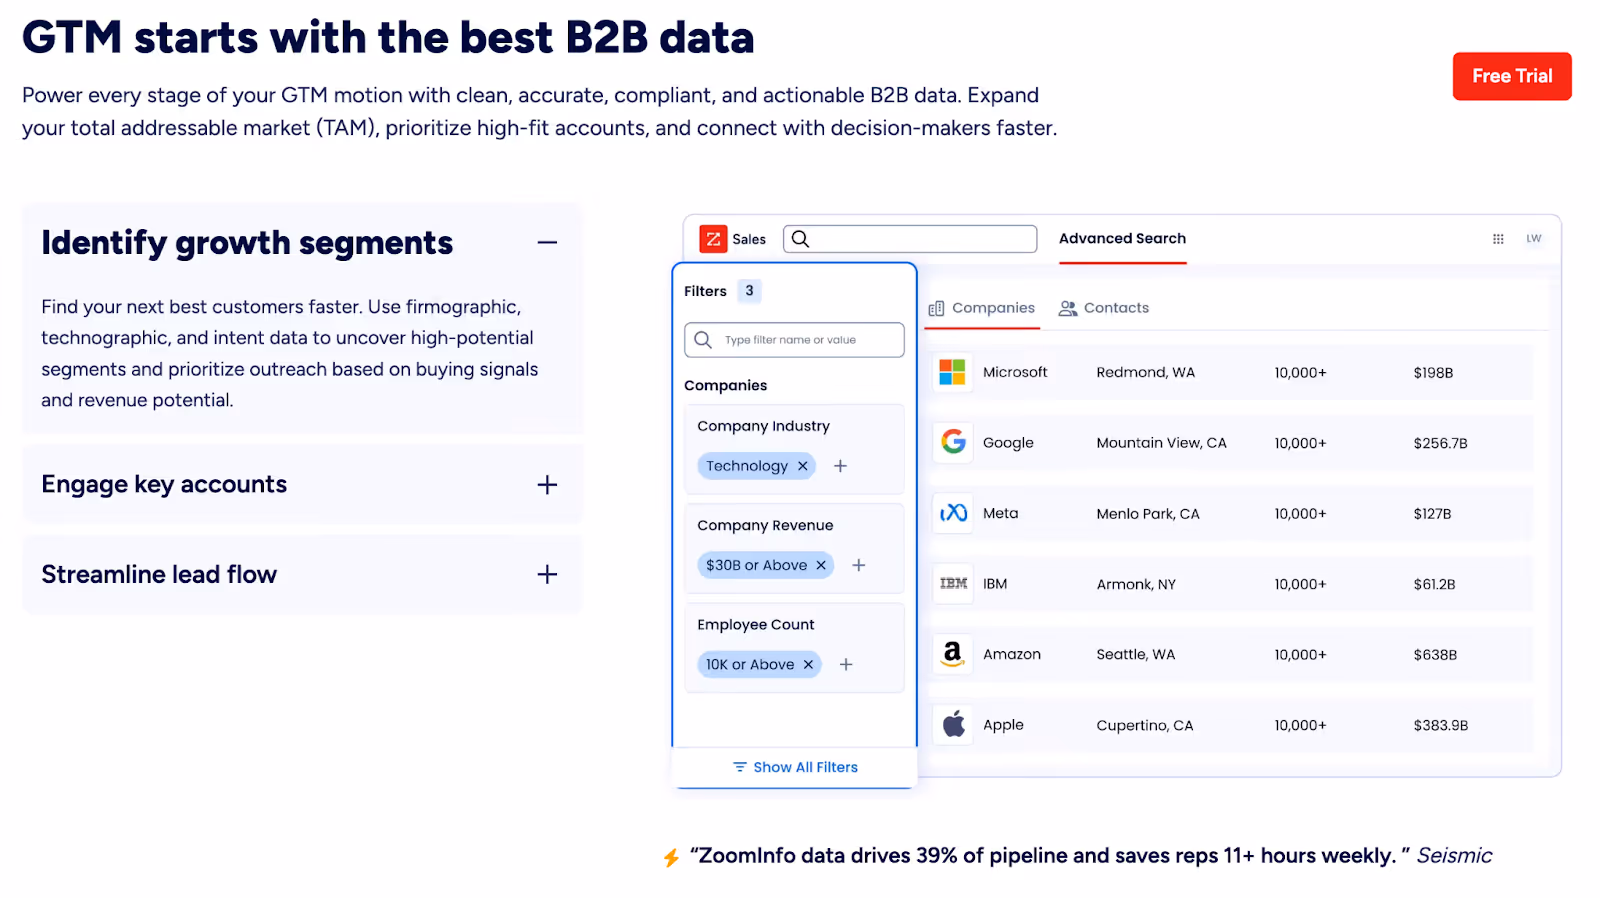Open the apps grid icon
The width and height of the screenshot is (1600, 898).
[1498, 239]
